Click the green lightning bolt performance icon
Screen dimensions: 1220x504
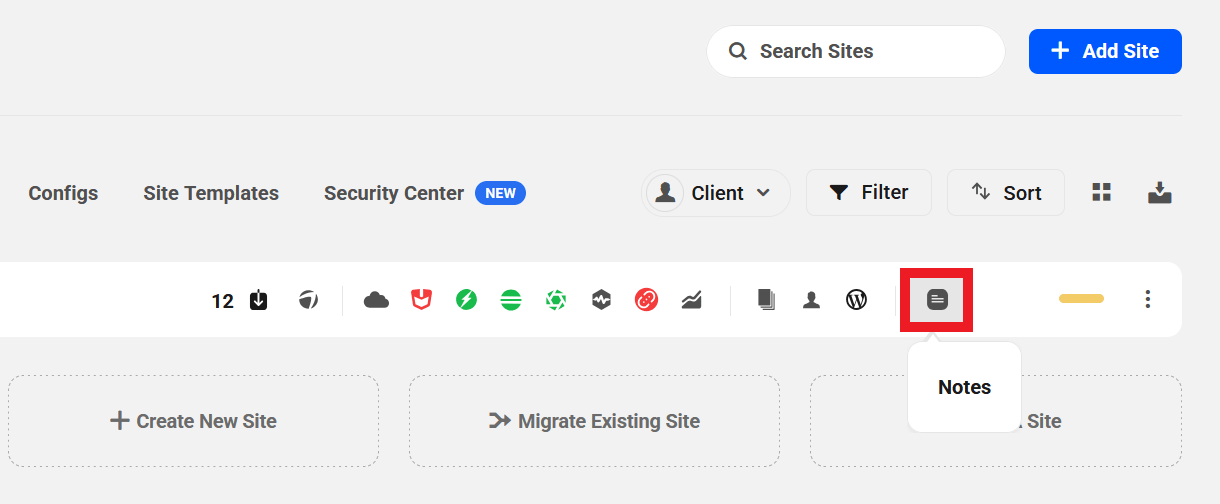tap(466, 299)
